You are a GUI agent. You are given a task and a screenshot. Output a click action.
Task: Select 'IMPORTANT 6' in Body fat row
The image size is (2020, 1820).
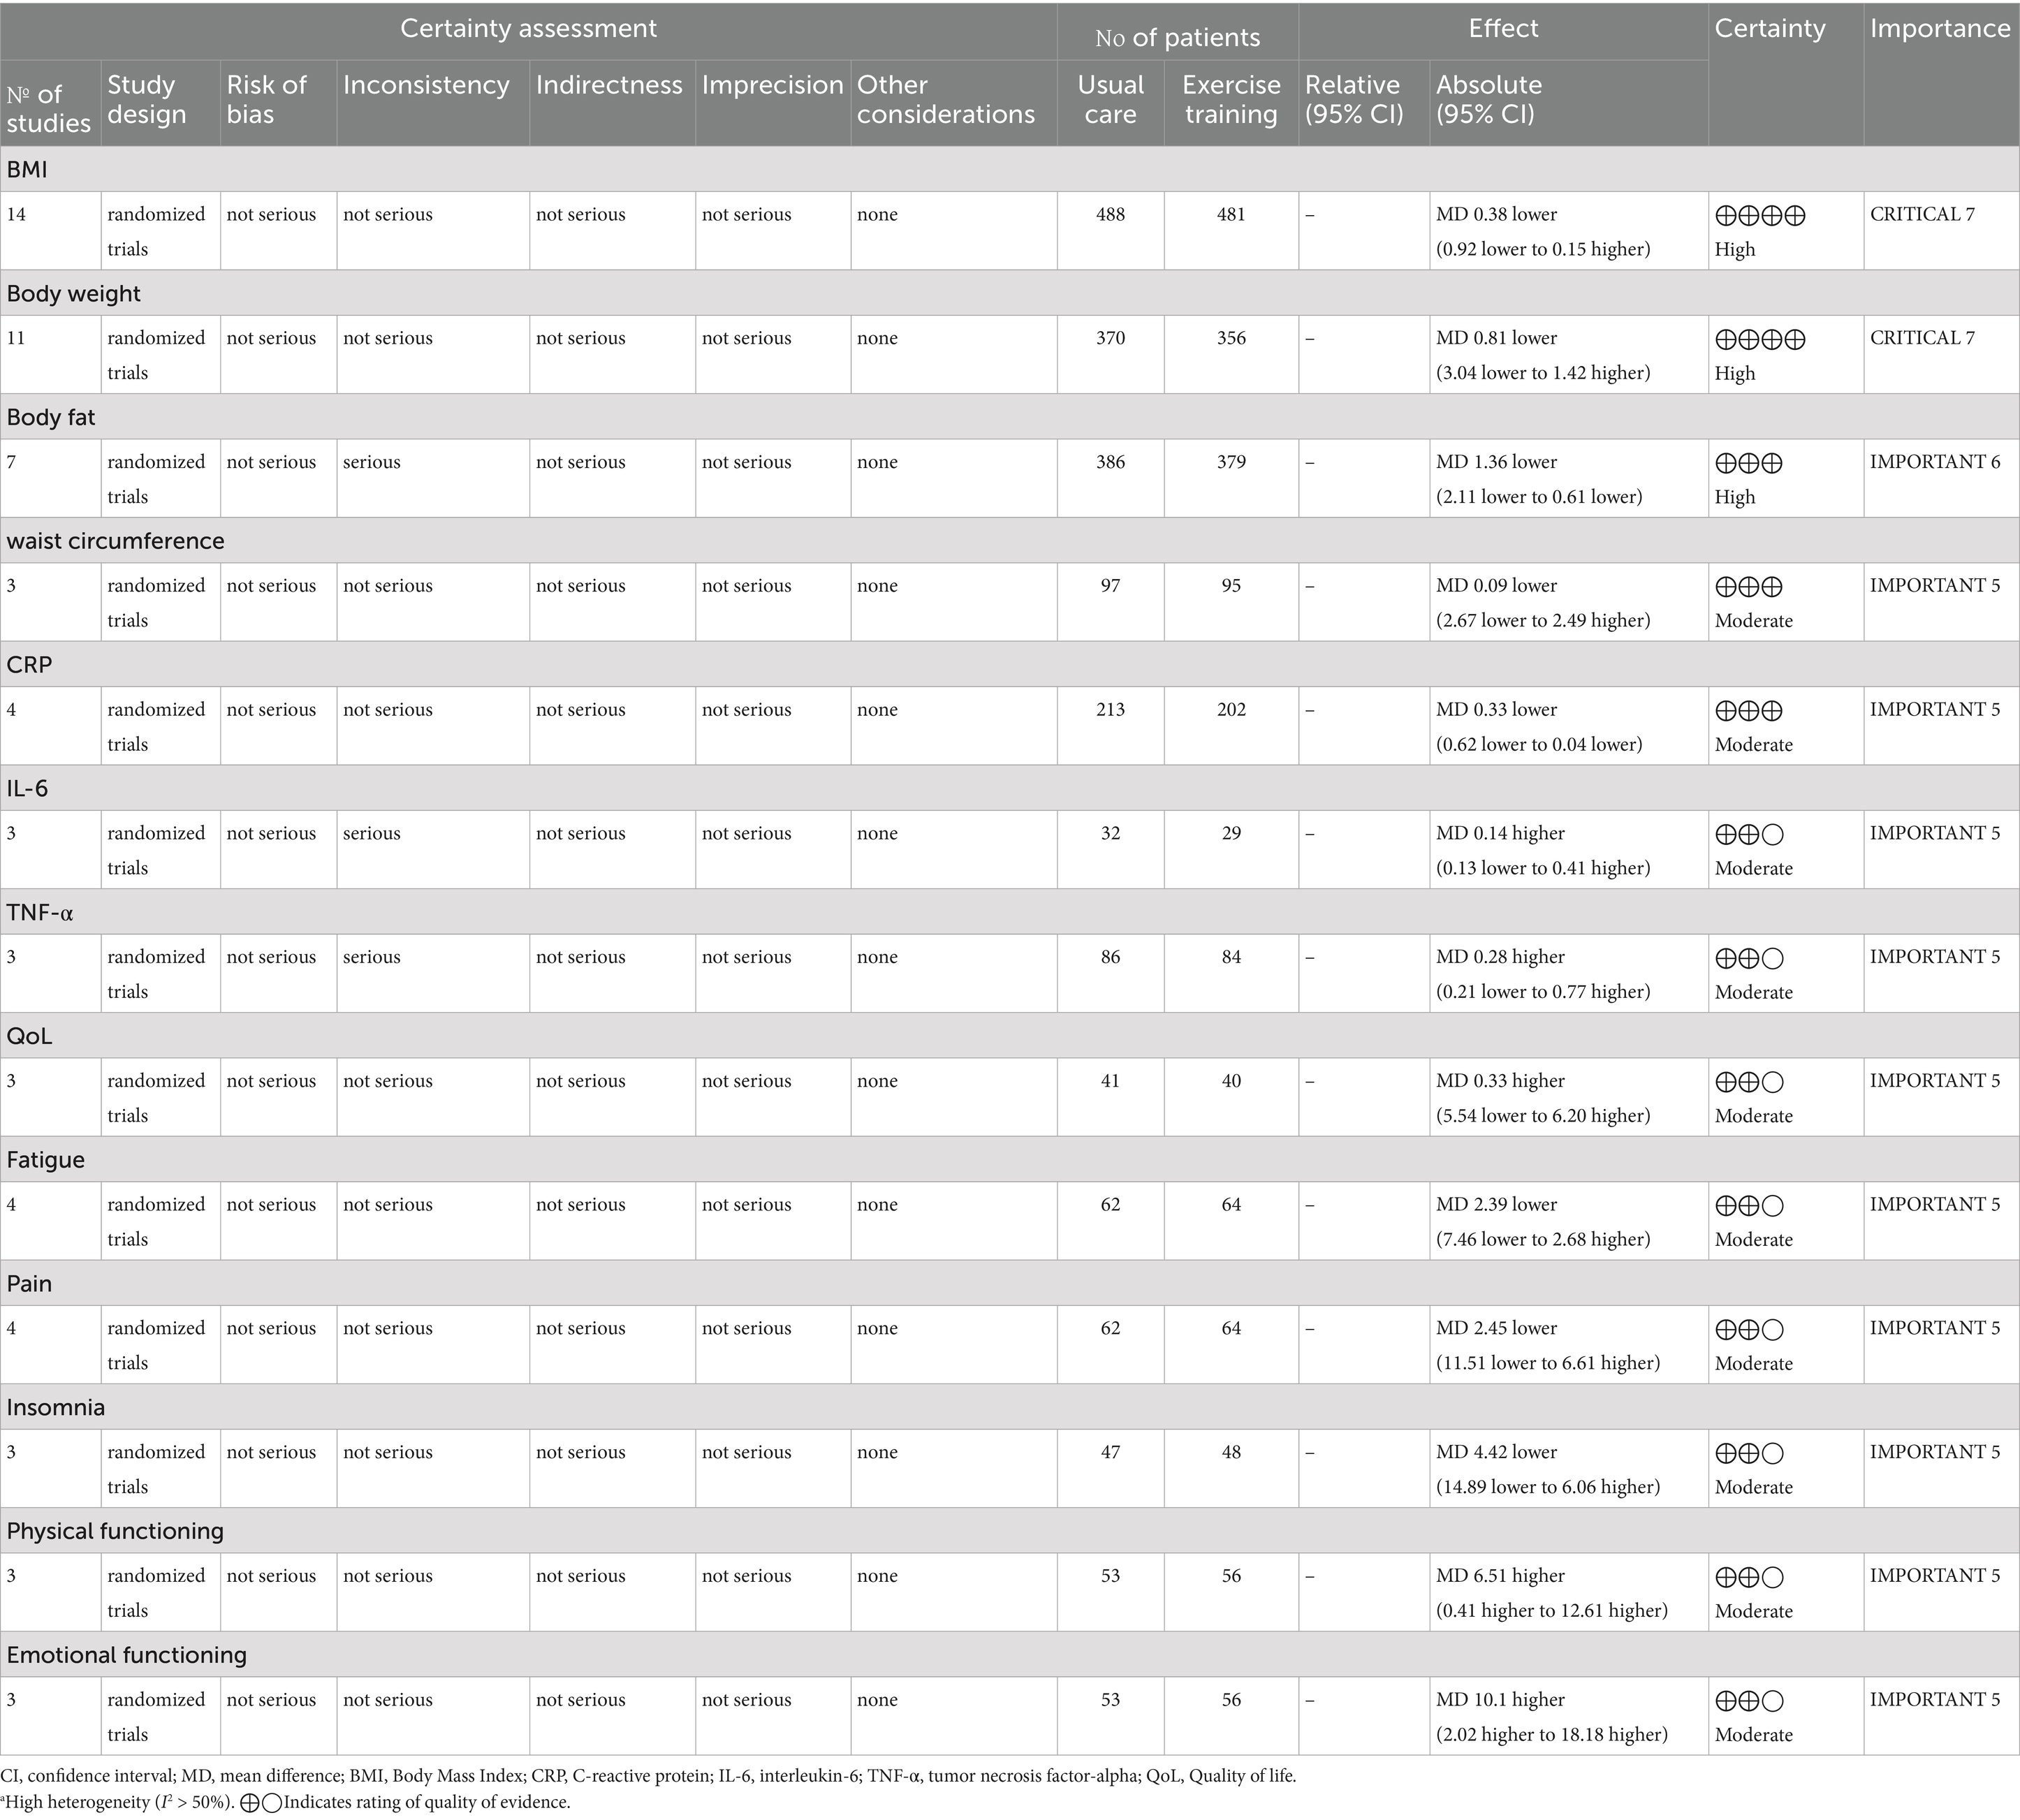click(x=1935, y=462)
